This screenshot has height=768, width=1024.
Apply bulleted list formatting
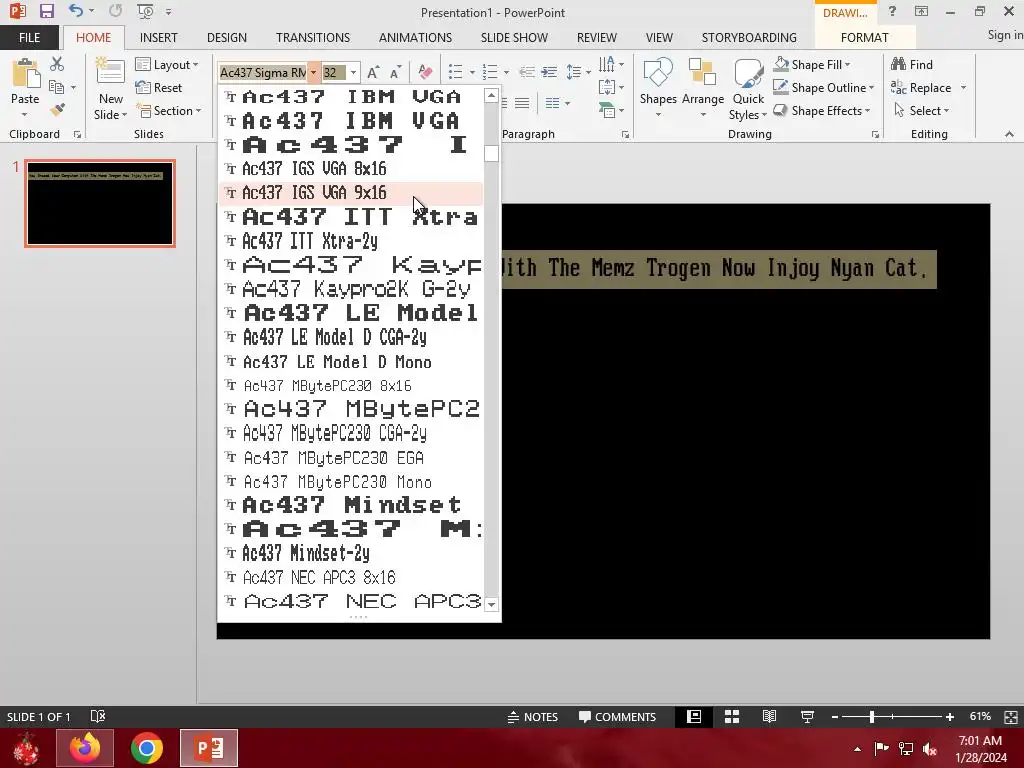point(456,72)
